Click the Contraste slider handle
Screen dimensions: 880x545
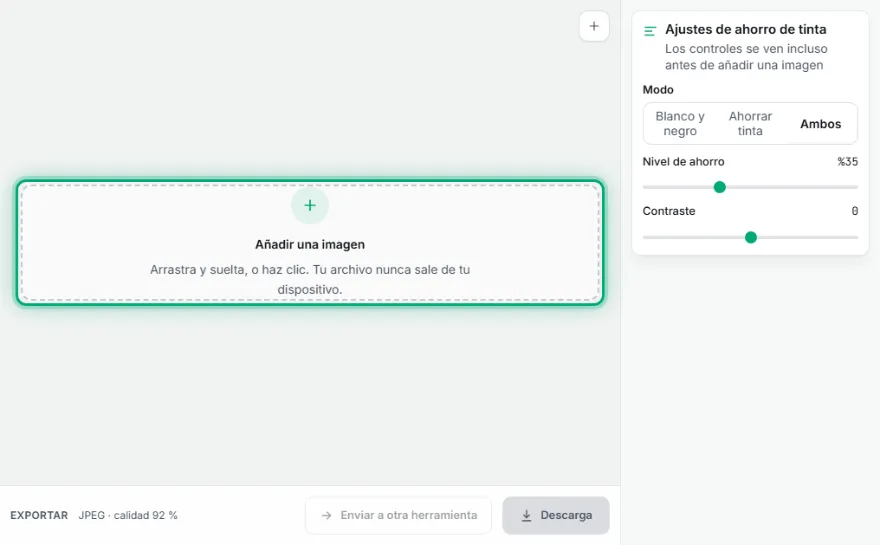(x=750, y=237)
